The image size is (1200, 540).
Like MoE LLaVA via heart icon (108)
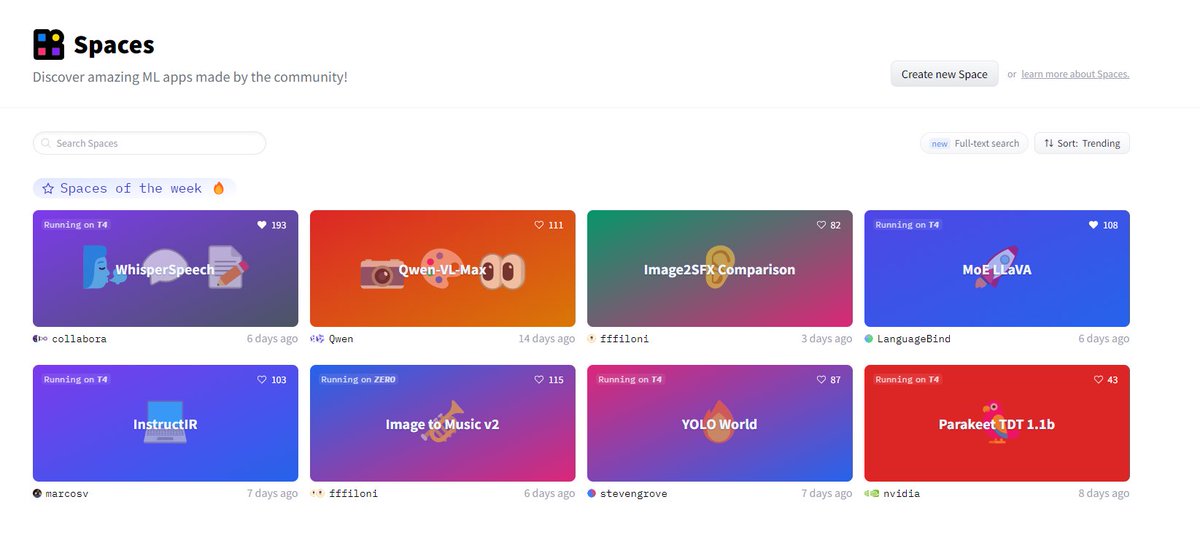tap(1094, 225)
